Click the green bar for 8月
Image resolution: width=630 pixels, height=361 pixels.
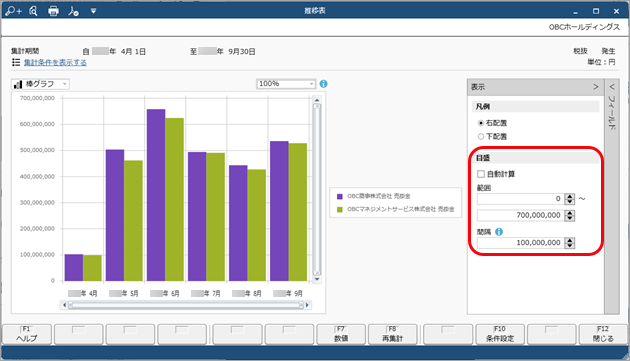(257, 225)
